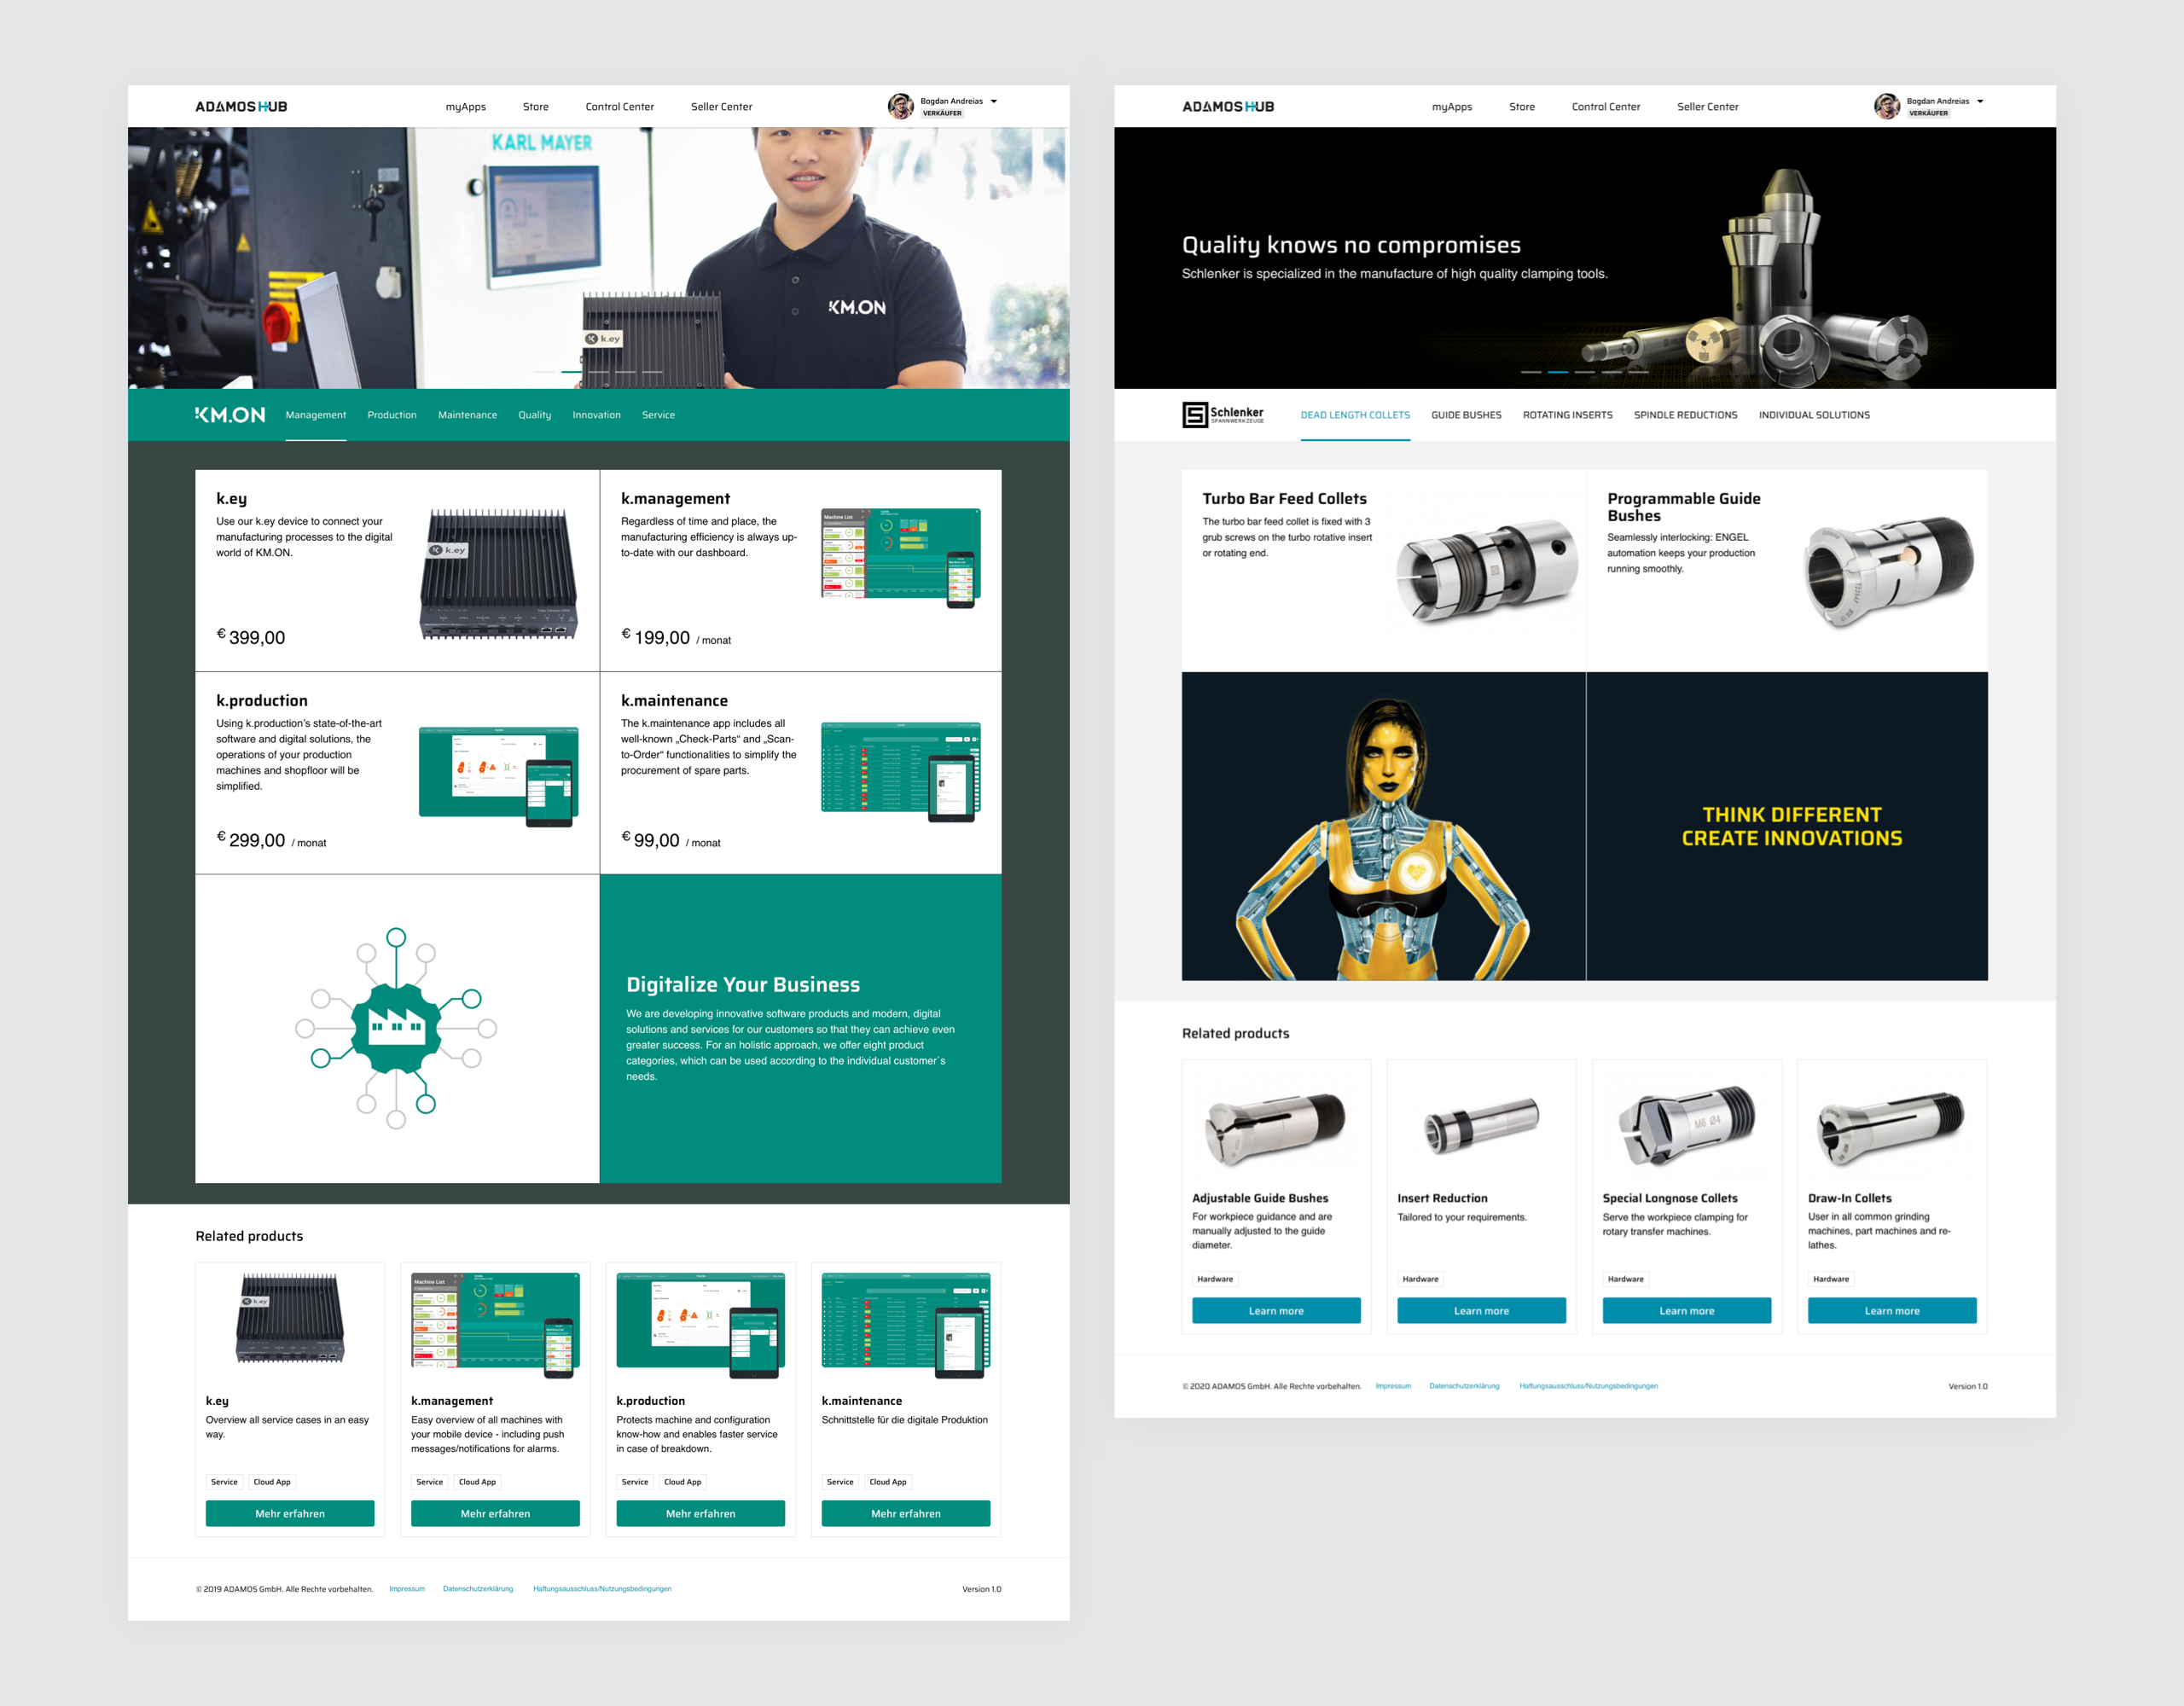Screen dimensions: 2184x1706
Task: Click Hardware tag on Draw-In Collets card
Action: point(1831,1278)
